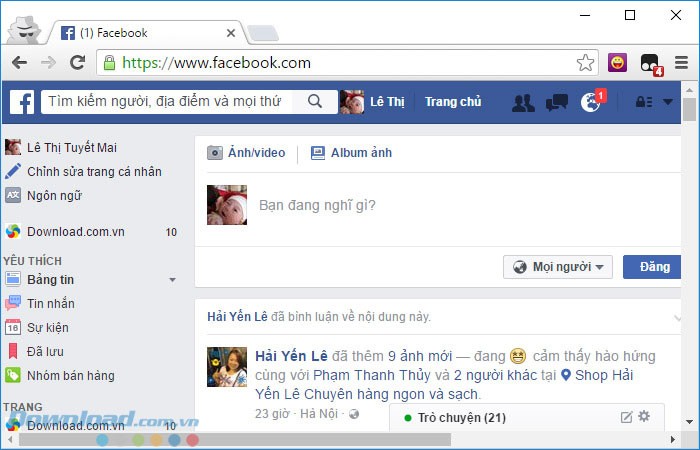The height and width of the screenshot is (450, 700).
Task: Open the Chrome hamburger menu
Action: [681, 62]
